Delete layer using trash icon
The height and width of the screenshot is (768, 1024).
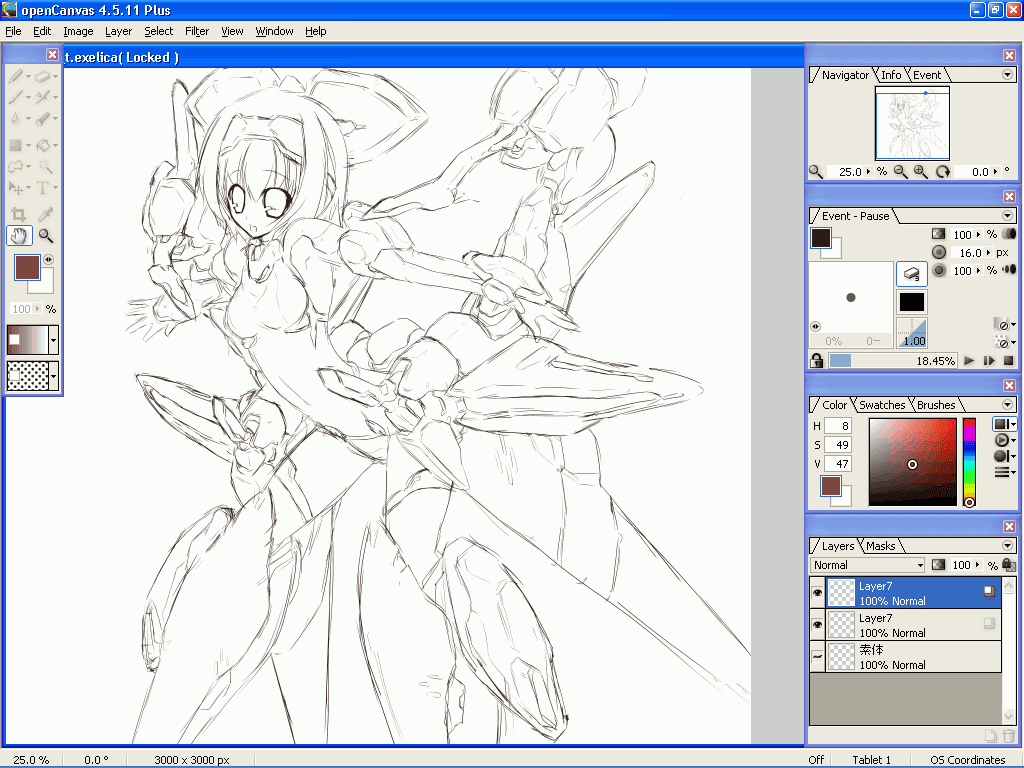[x=1009, y=736]
